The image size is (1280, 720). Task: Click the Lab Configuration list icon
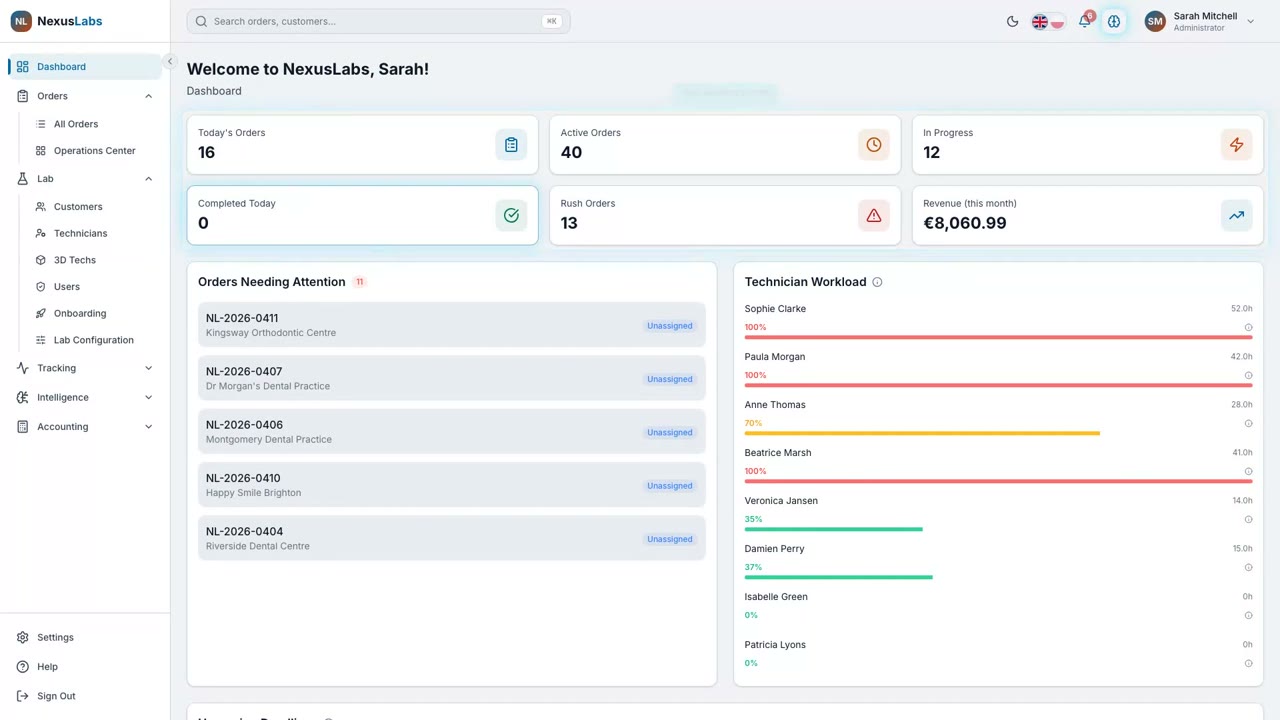coord(41,340)
